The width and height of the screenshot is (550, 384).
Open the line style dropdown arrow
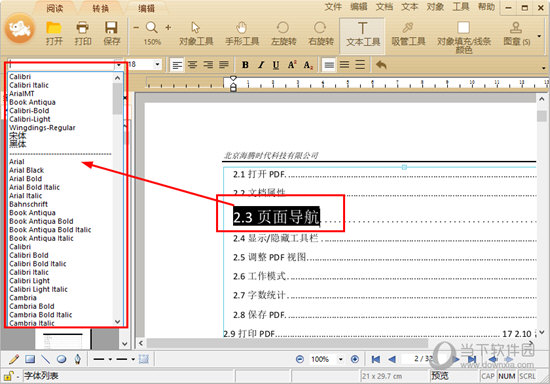point(110,359)
